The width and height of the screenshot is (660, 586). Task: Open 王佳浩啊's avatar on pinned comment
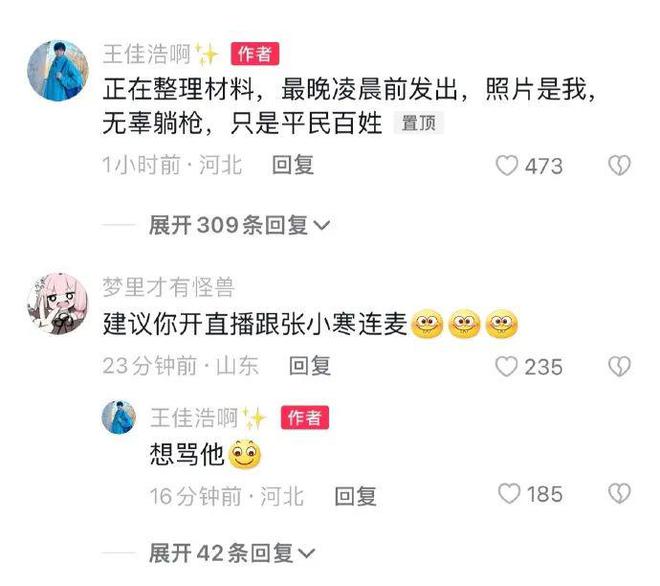(x=58, y=70)
